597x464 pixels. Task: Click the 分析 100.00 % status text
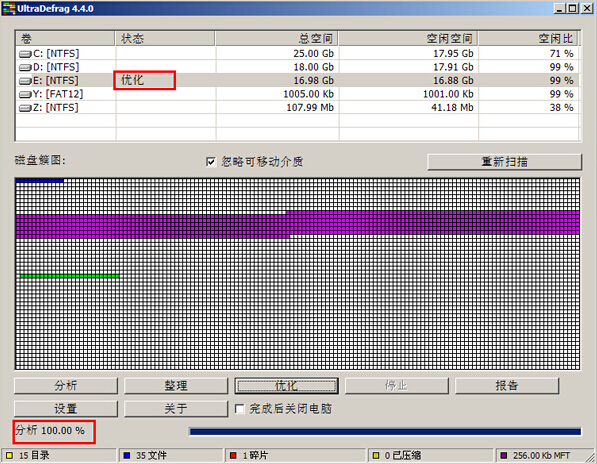tap(50, 431)
